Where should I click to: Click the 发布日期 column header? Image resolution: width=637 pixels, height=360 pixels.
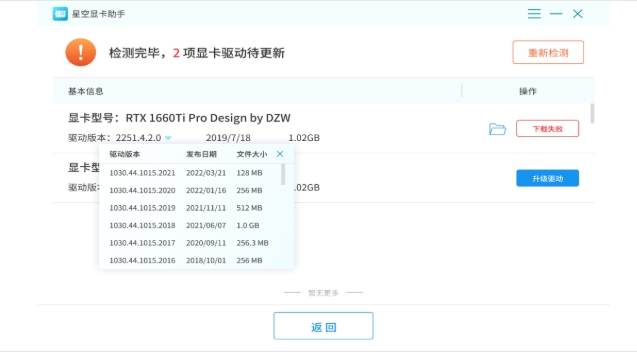202,154
